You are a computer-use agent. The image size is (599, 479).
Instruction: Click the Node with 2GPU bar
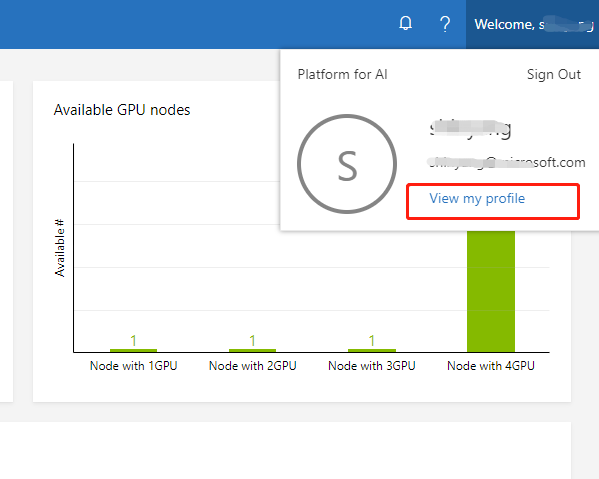pyautogui.click(x=252, y=350)
